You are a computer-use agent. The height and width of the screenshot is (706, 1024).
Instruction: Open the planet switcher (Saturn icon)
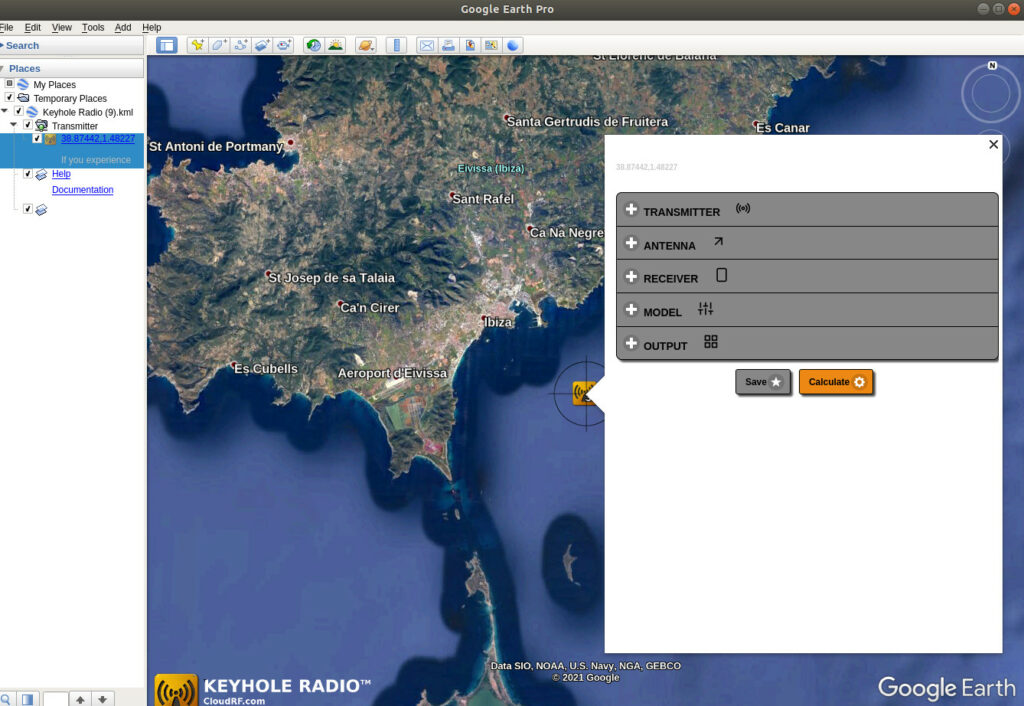366,45
